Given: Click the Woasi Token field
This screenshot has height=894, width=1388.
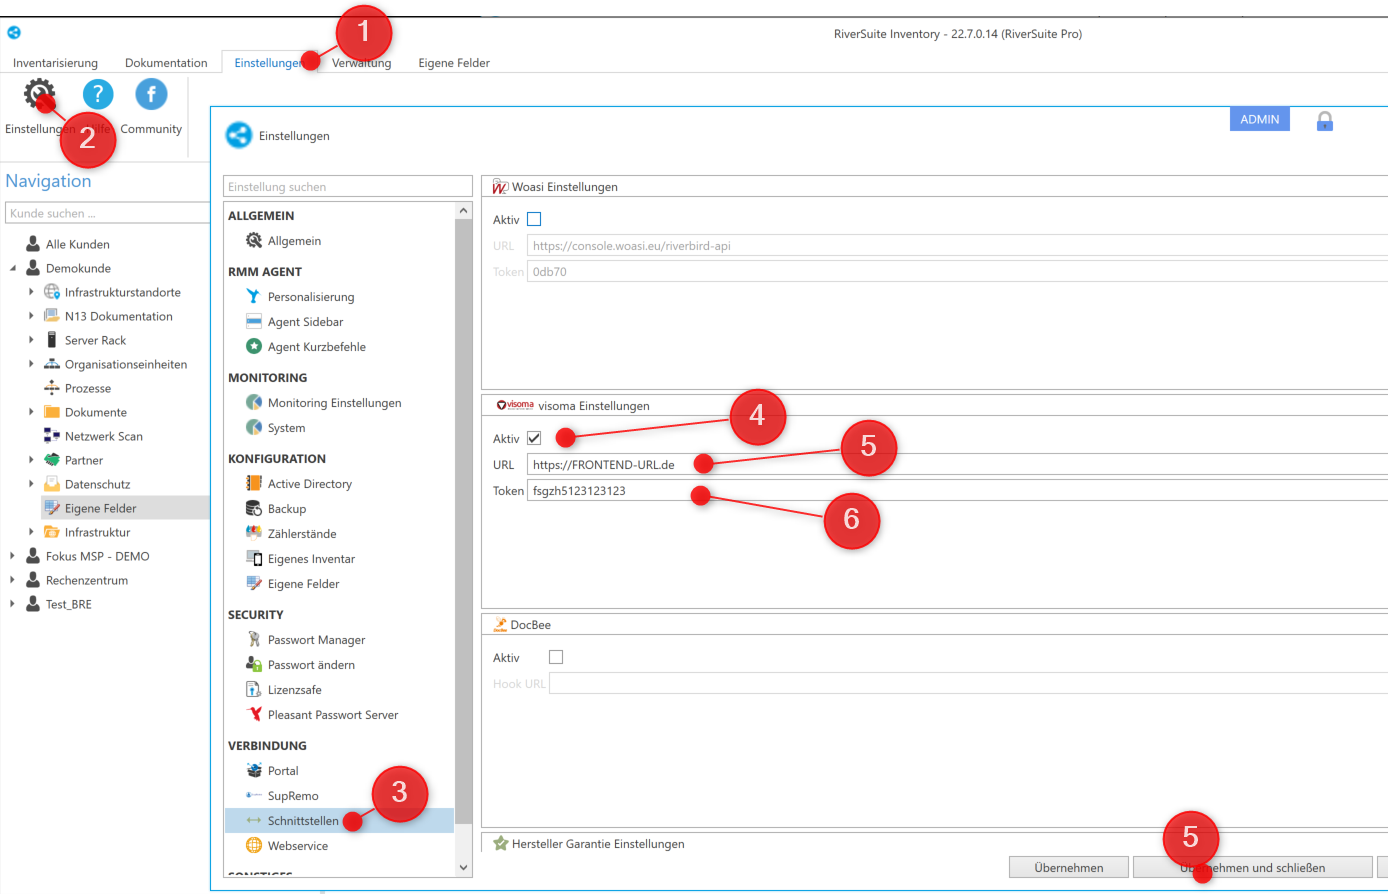Looking at the screenshot, I should pos(957,271).
